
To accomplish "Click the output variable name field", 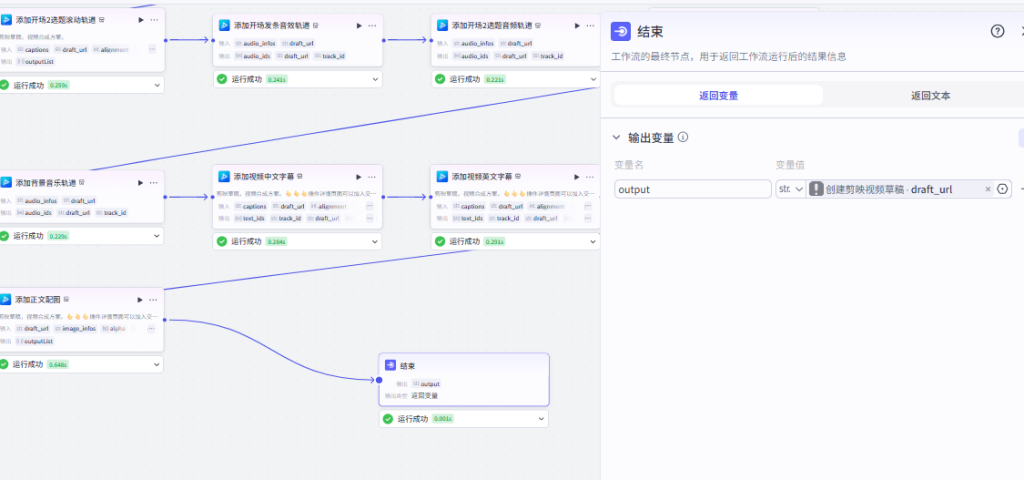I will [693, 189].
